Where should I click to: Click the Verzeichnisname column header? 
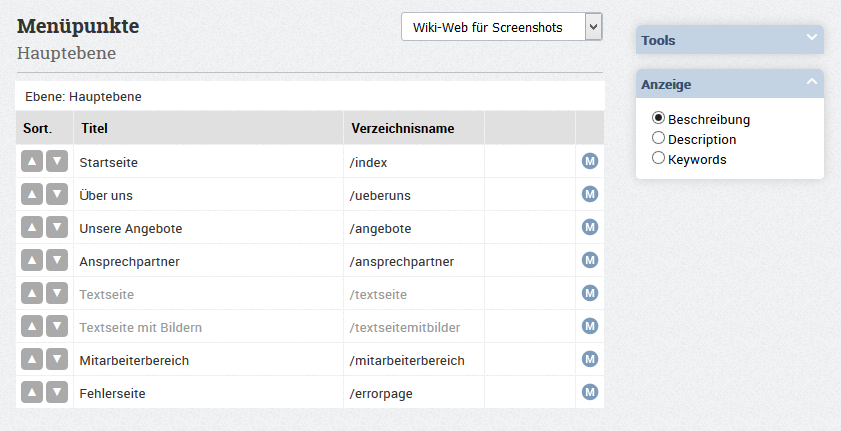pyautogui.click(x=403, y=129)
